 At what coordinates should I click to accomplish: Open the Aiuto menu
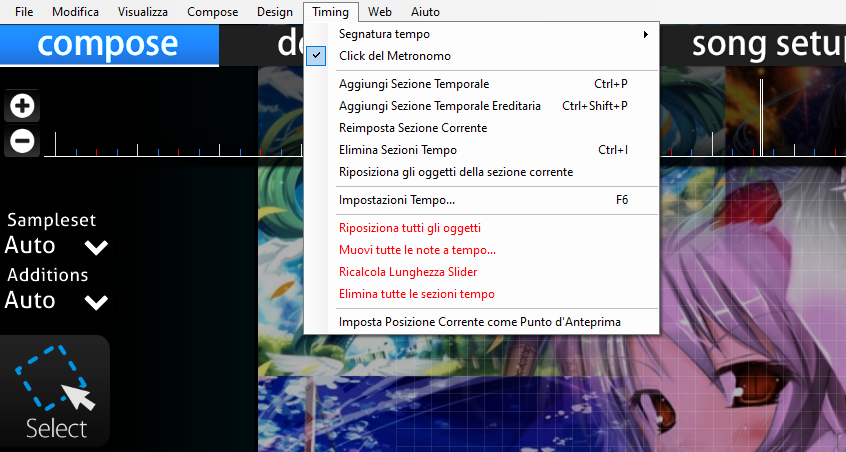click(x=425, y=11)
